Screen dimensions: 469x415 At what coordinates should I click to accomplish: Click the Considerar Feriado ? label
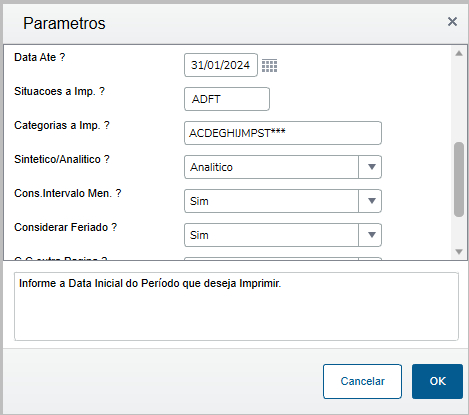tap(65, 227)
